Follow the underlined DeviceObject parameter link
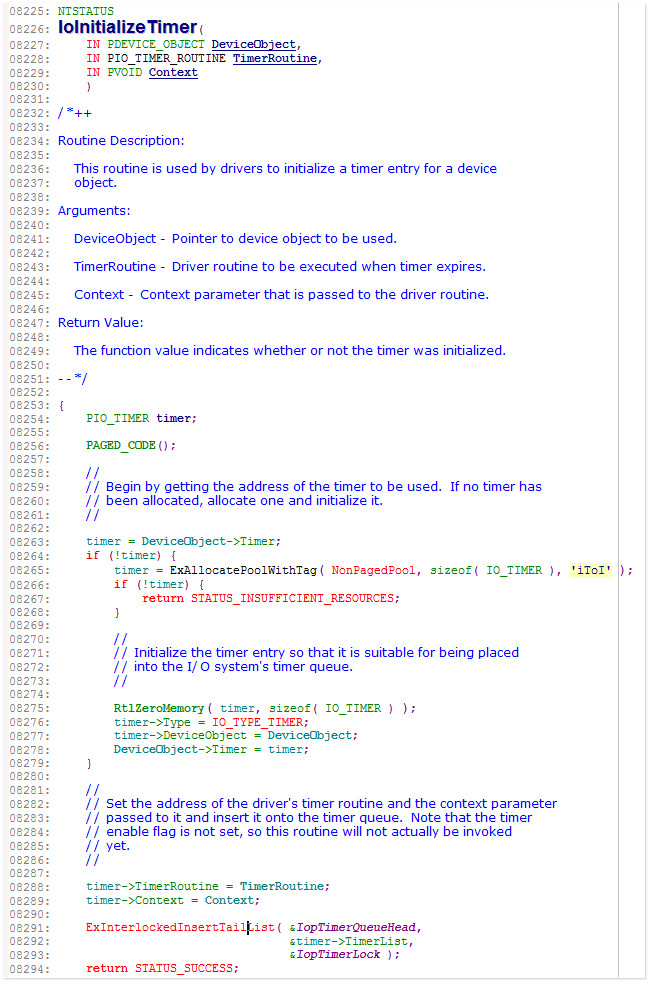 pyautogui.click(x=253, y=44)
